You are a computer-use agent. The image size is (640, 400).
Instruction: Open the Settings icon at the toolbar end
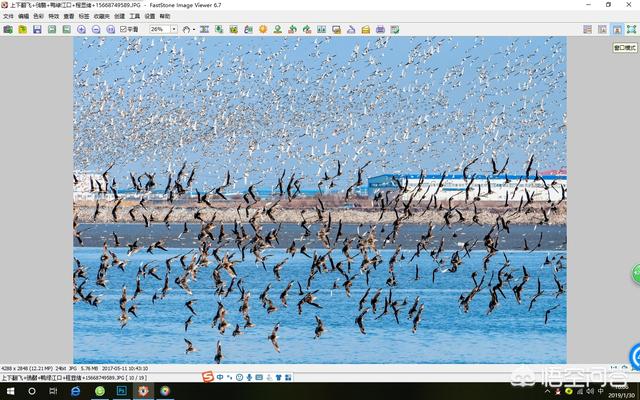click(x=395, y=29)
